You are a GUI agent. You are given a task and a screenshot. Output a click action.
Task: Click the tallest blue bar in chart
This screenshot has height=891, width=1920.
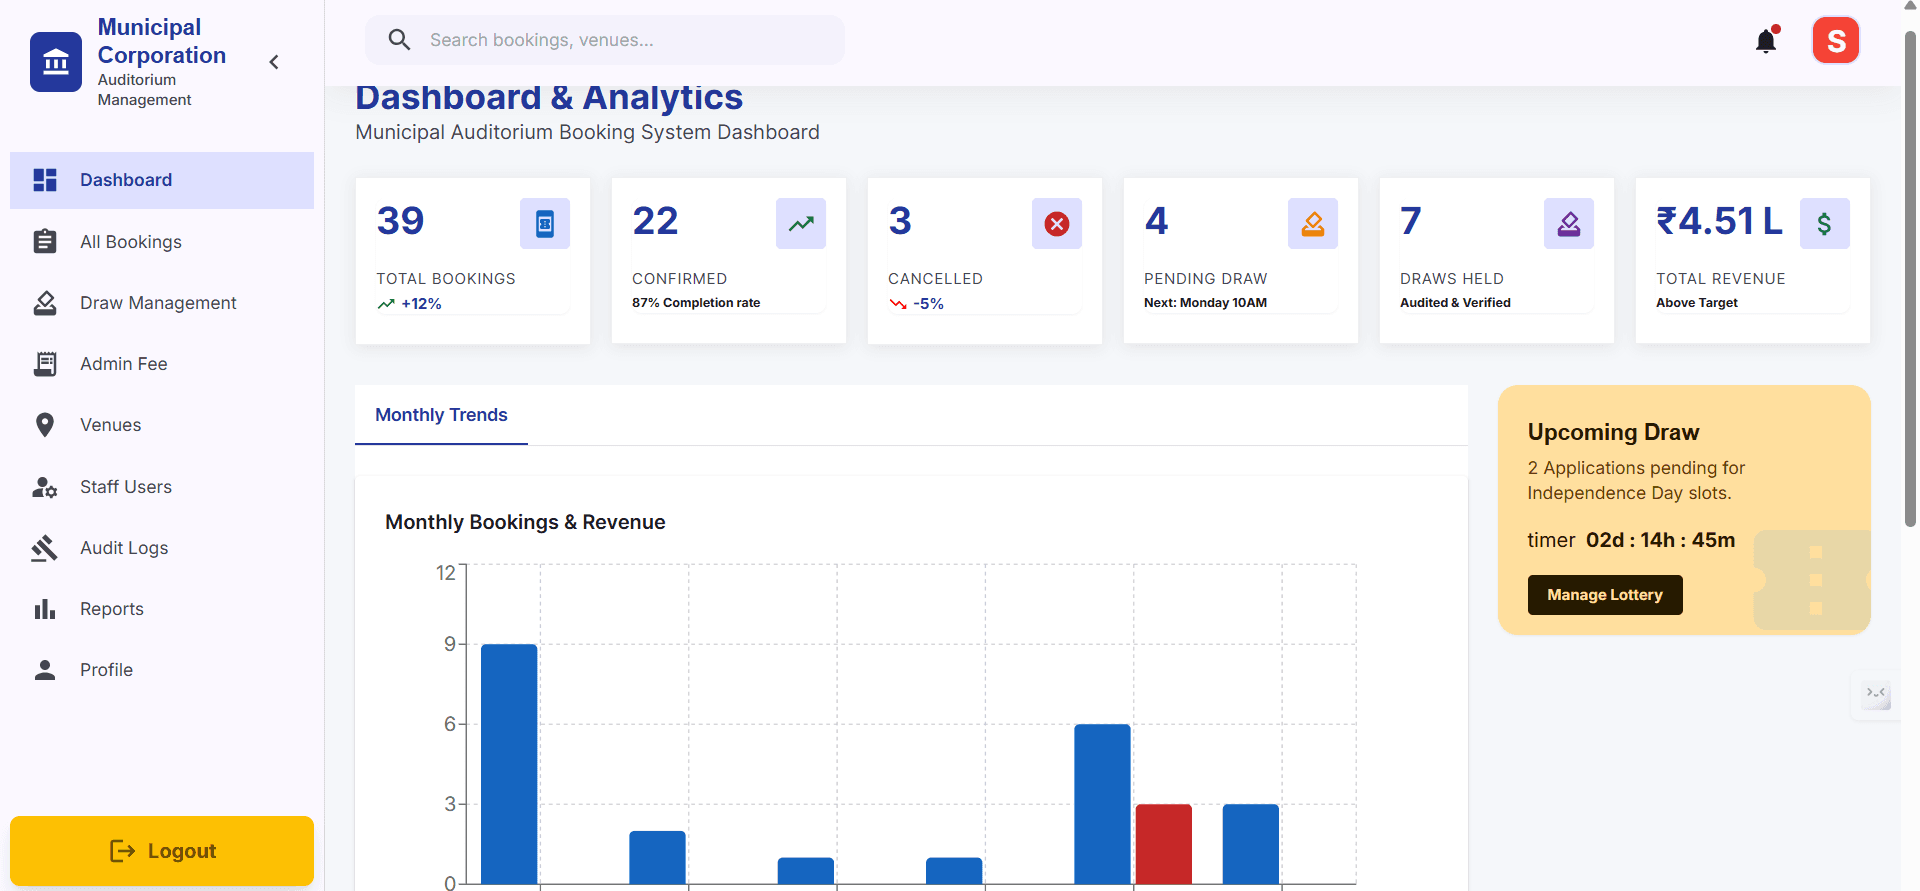tap(509, 764)
